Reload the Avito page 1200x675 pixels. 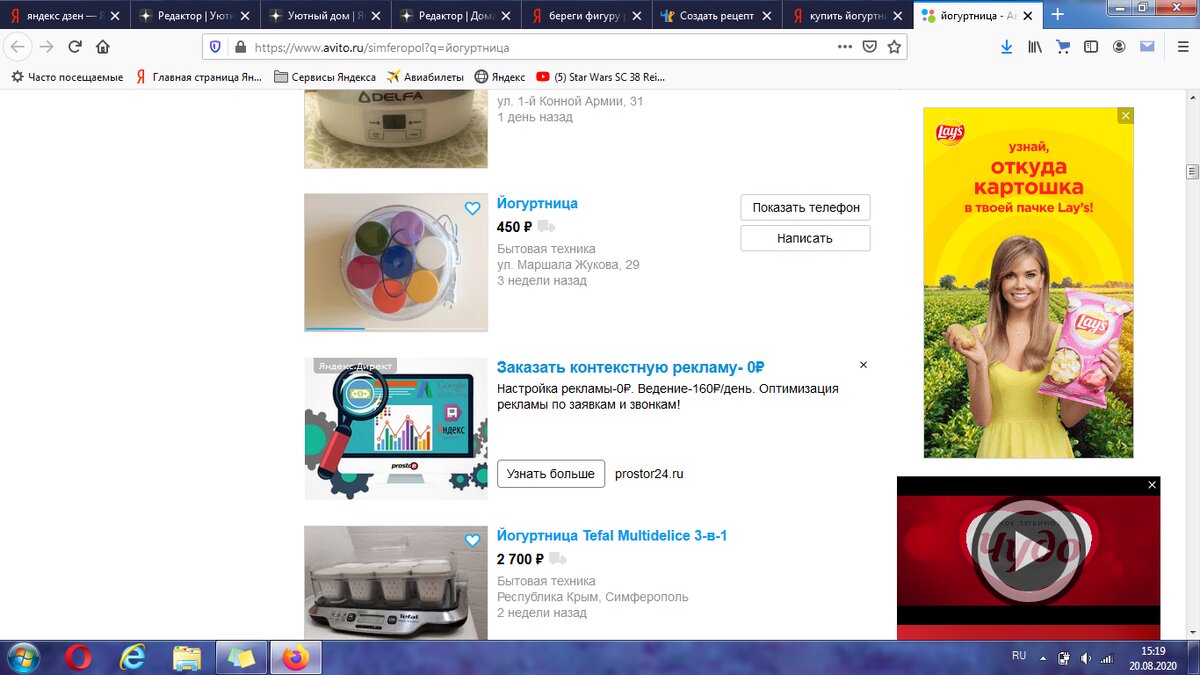click(75, 47)
